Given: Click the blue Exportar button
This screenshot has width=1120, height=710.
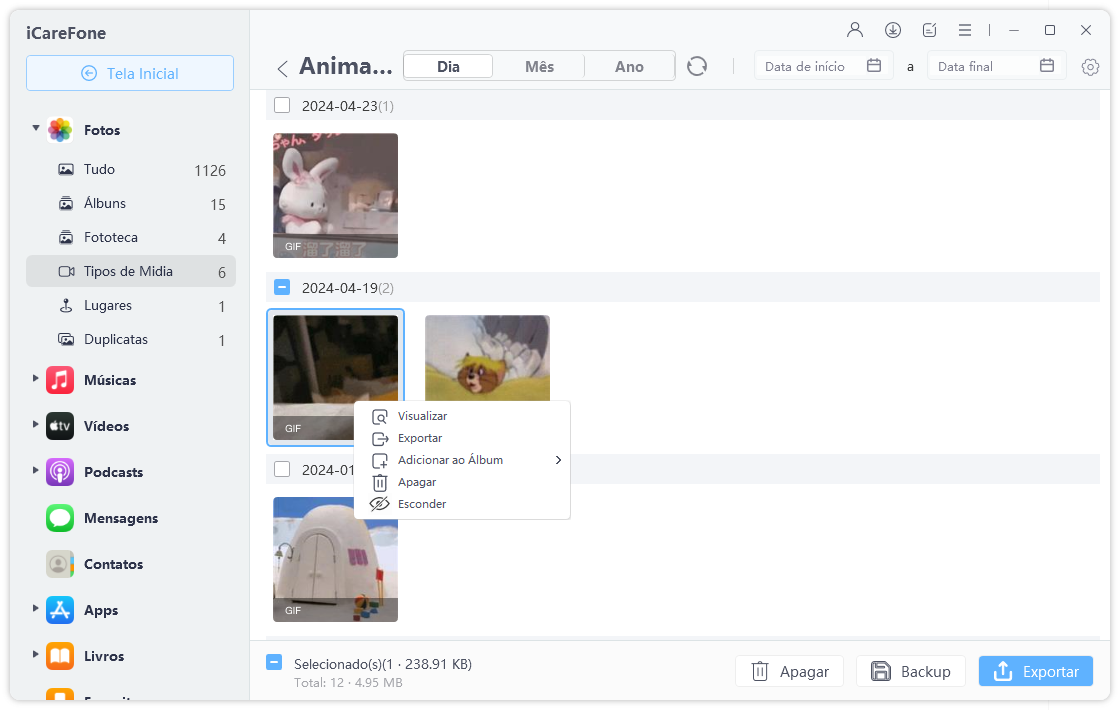Looking at the screenshot, I should (1035, 672).
